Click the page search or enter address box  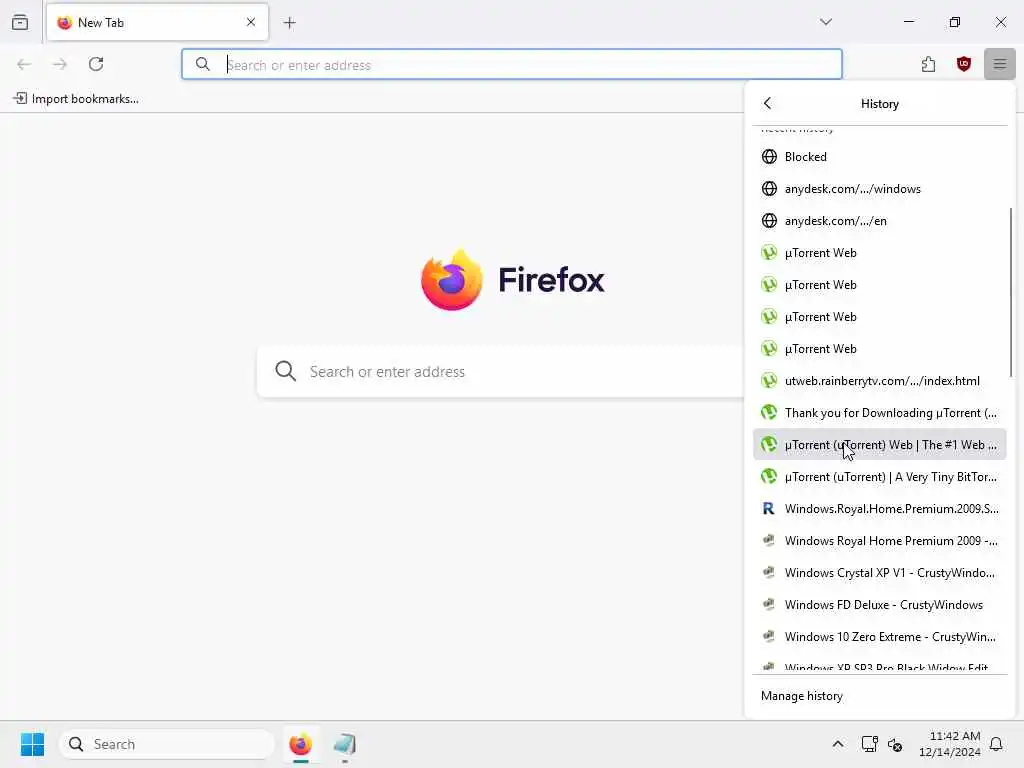500,372
